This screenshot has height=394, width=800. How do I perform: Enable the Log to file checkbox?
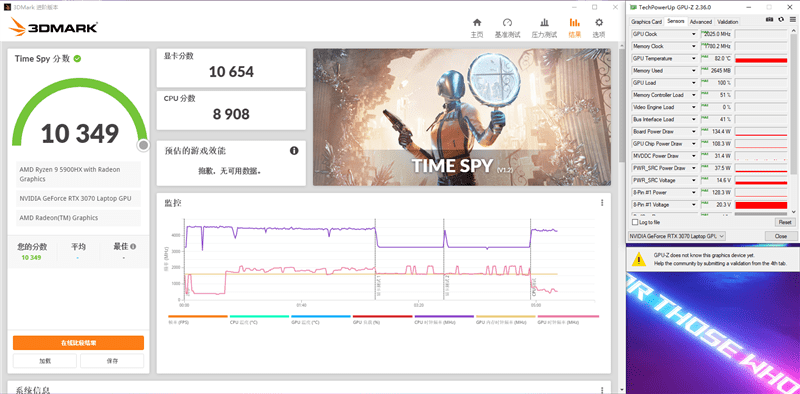pyautogui.click(x=635, y=223)
